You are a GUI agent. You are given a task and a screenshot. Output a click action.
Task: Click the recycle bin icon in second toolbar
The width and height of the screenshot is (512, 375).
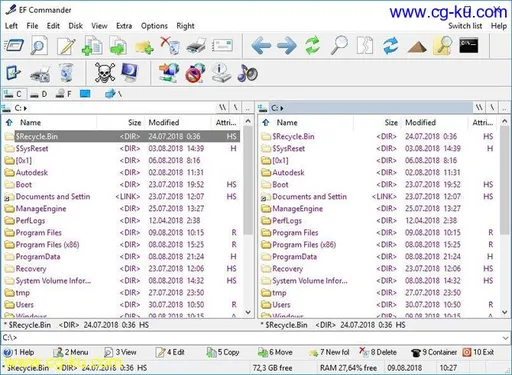coord(66,73)
